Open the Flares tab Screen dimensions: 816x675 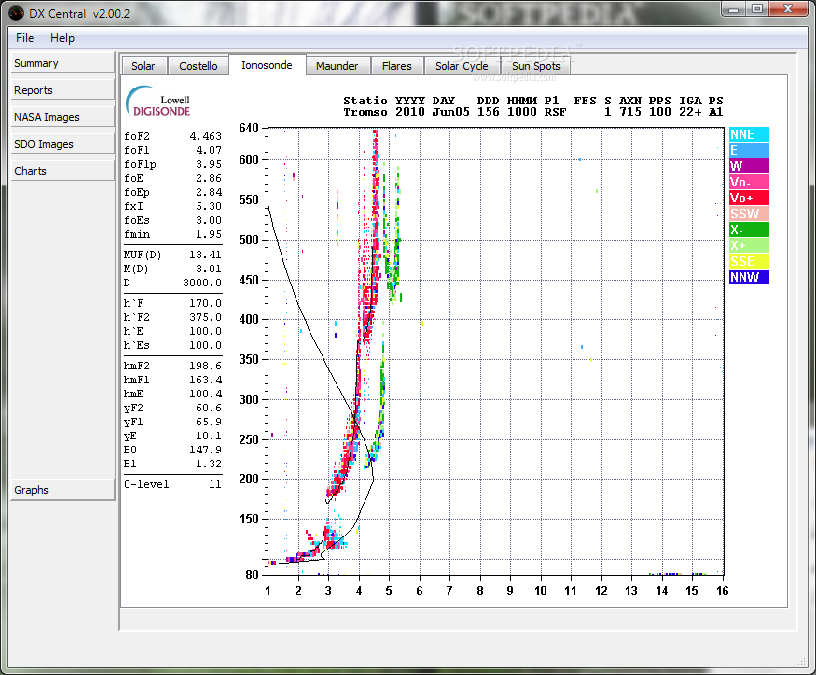point(397,66)
